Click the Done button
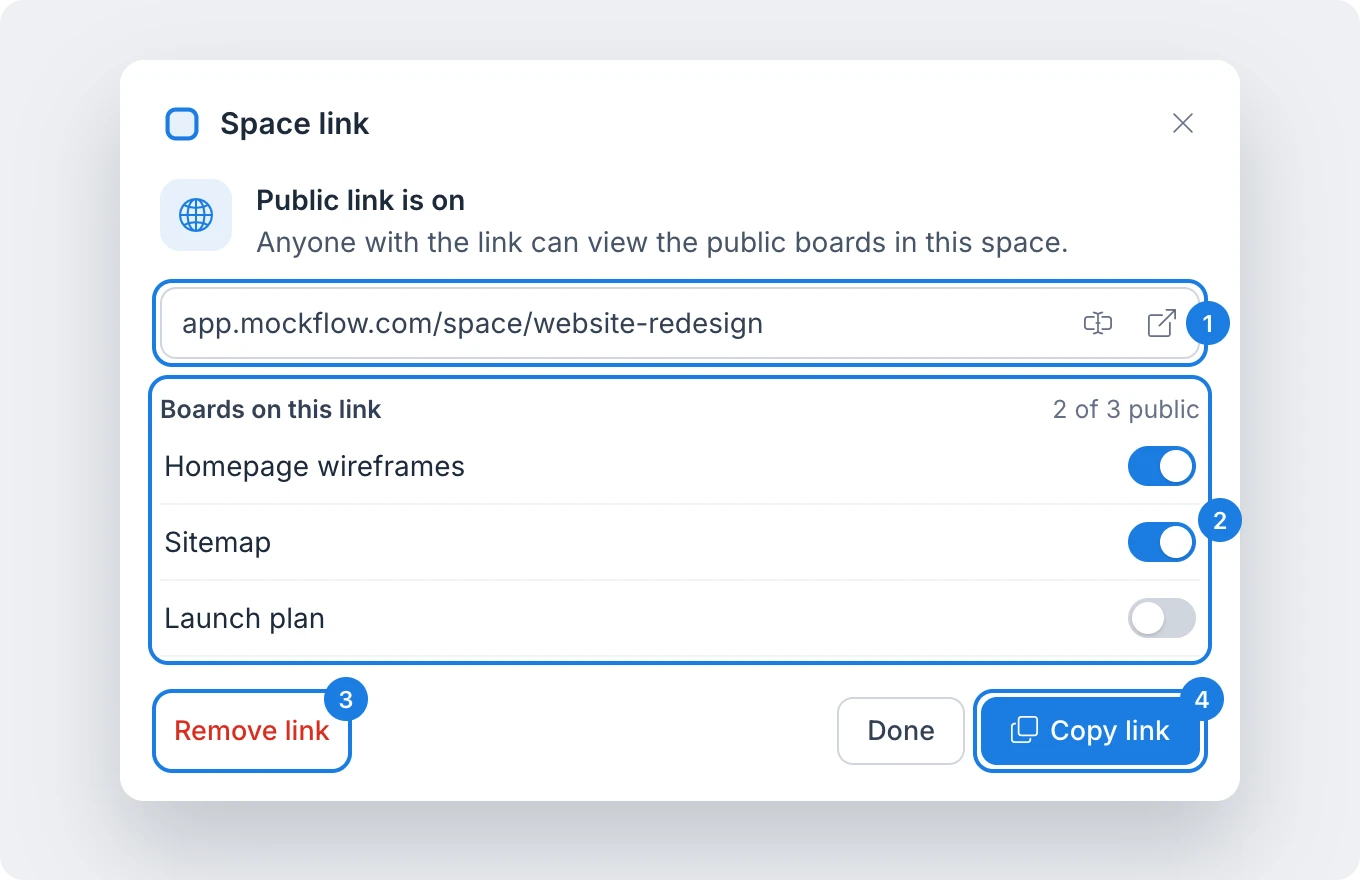This screenshot has width=1360, height=880. (x=901, y=731)
